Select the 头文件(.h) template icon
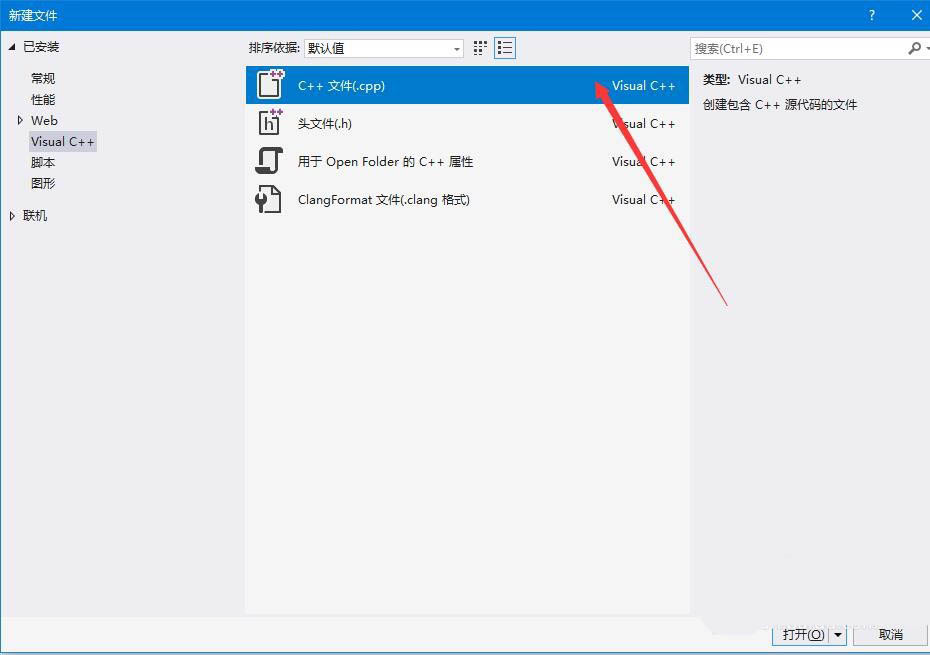 click(x=270, y=123)
